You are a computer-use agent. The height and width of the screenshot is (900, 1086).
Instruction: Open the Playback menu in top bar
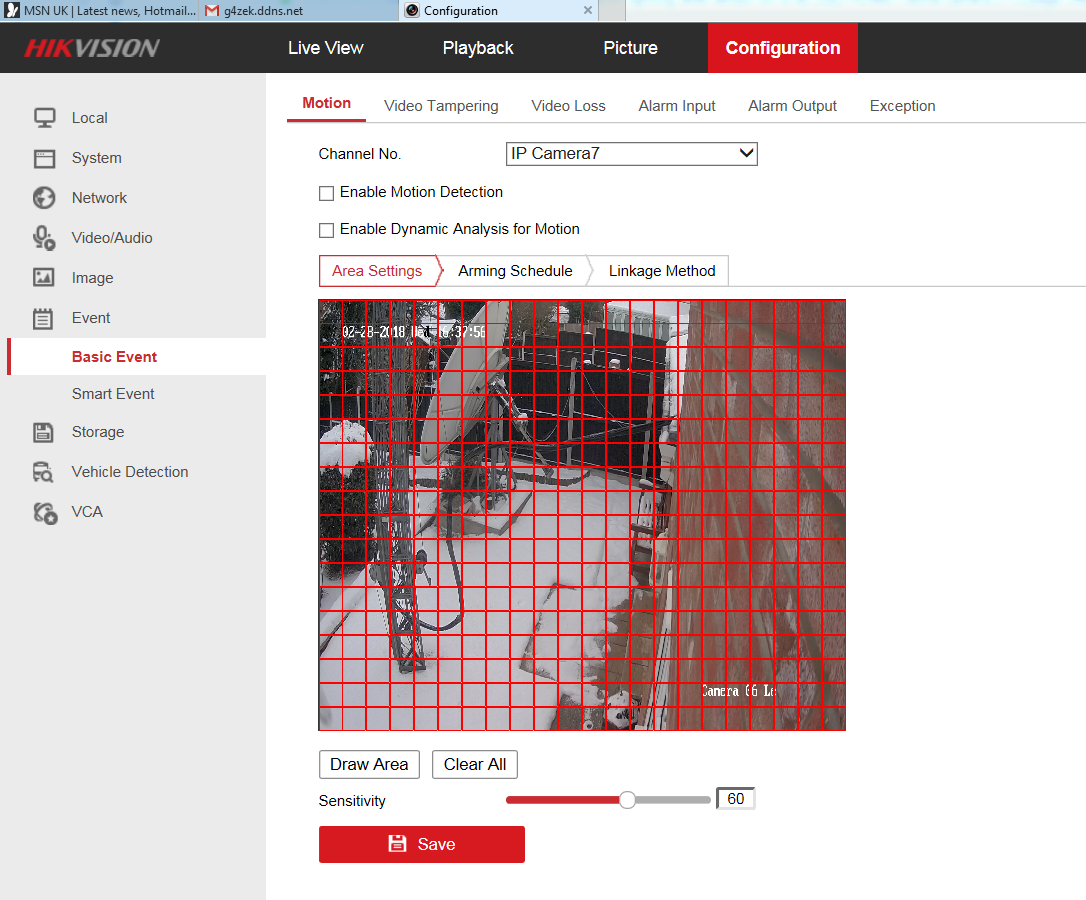coord(478,48)
